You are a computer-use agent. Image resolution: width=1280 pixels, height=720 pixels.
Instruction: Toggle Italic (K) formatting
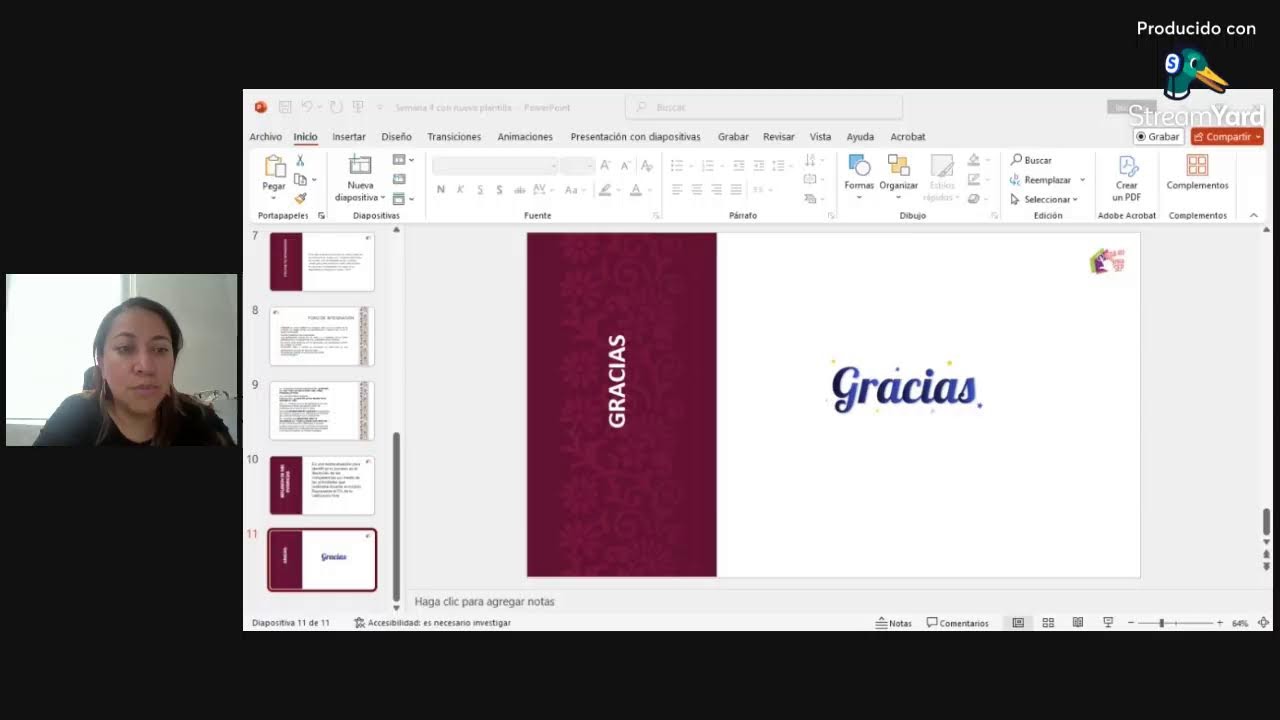[460, 189]
